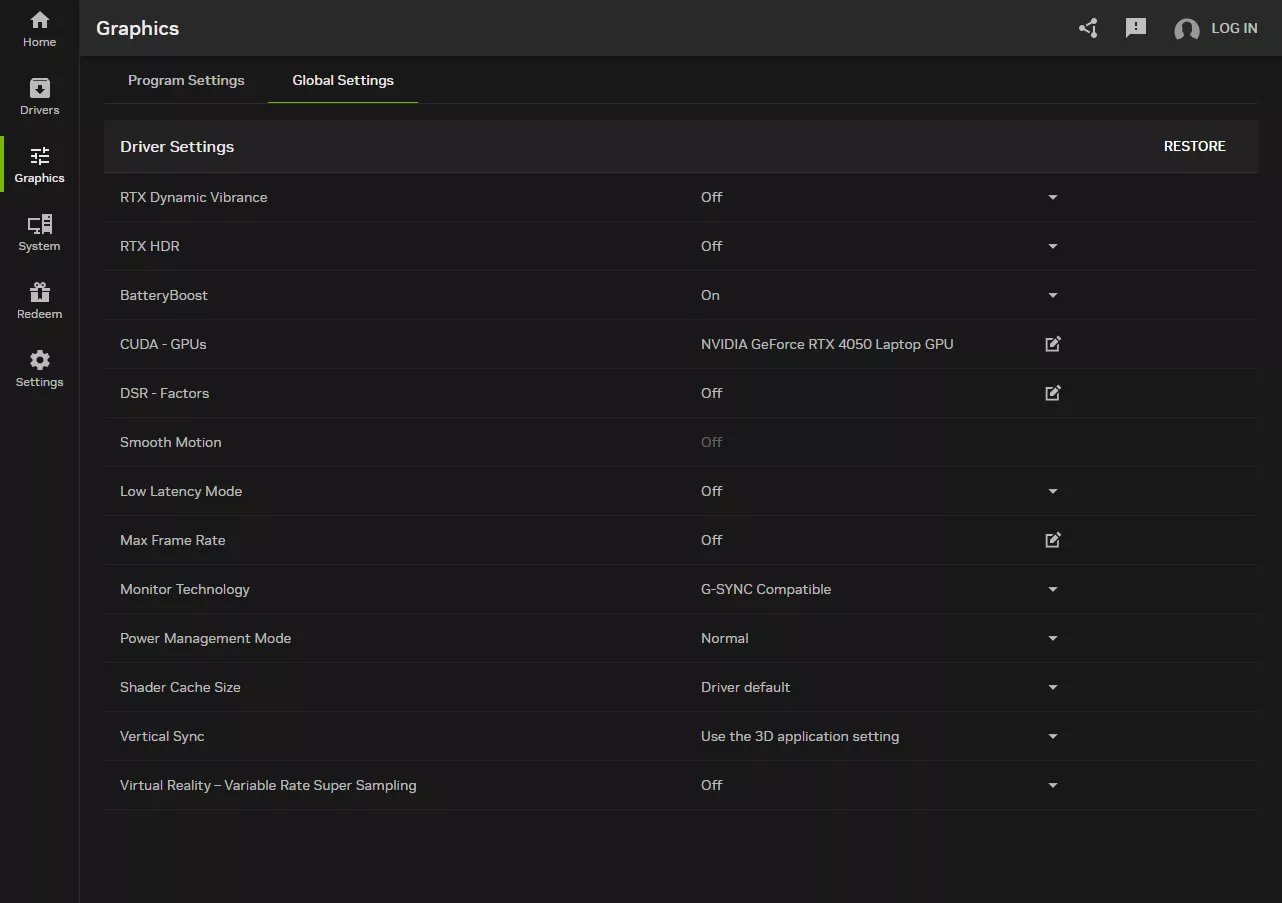This screenshot has height=903, width=1282.
Task: Go to the Home sidebar icon
Action: (x=39, y=29)
